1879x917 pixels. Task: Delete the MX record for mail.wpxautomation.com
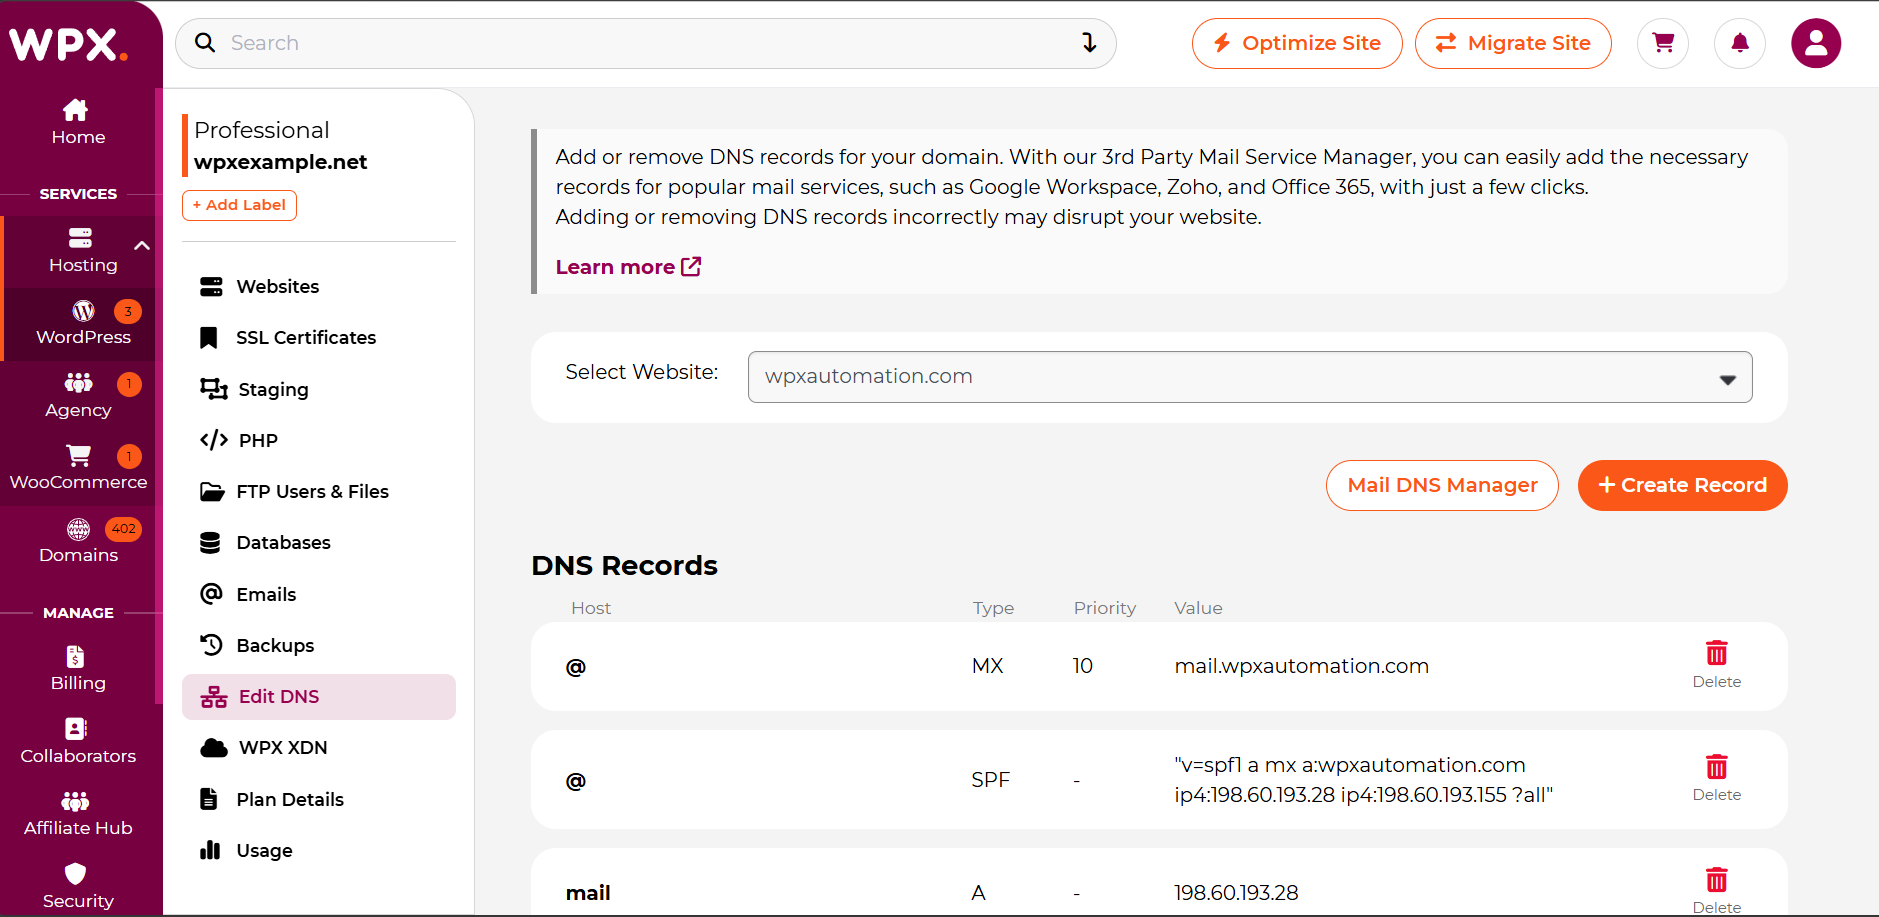point(1717,665)
